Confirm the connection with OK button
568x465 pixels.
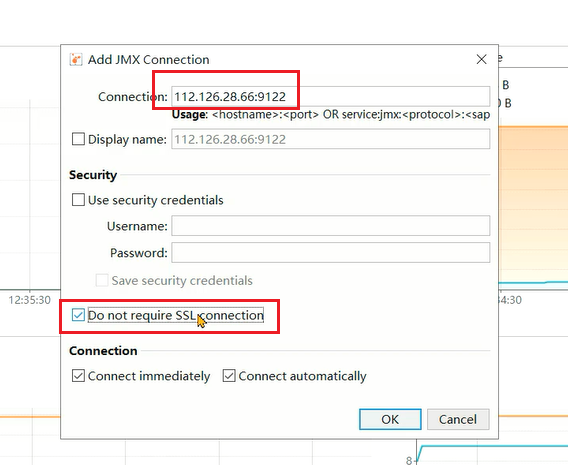[390, 419]
